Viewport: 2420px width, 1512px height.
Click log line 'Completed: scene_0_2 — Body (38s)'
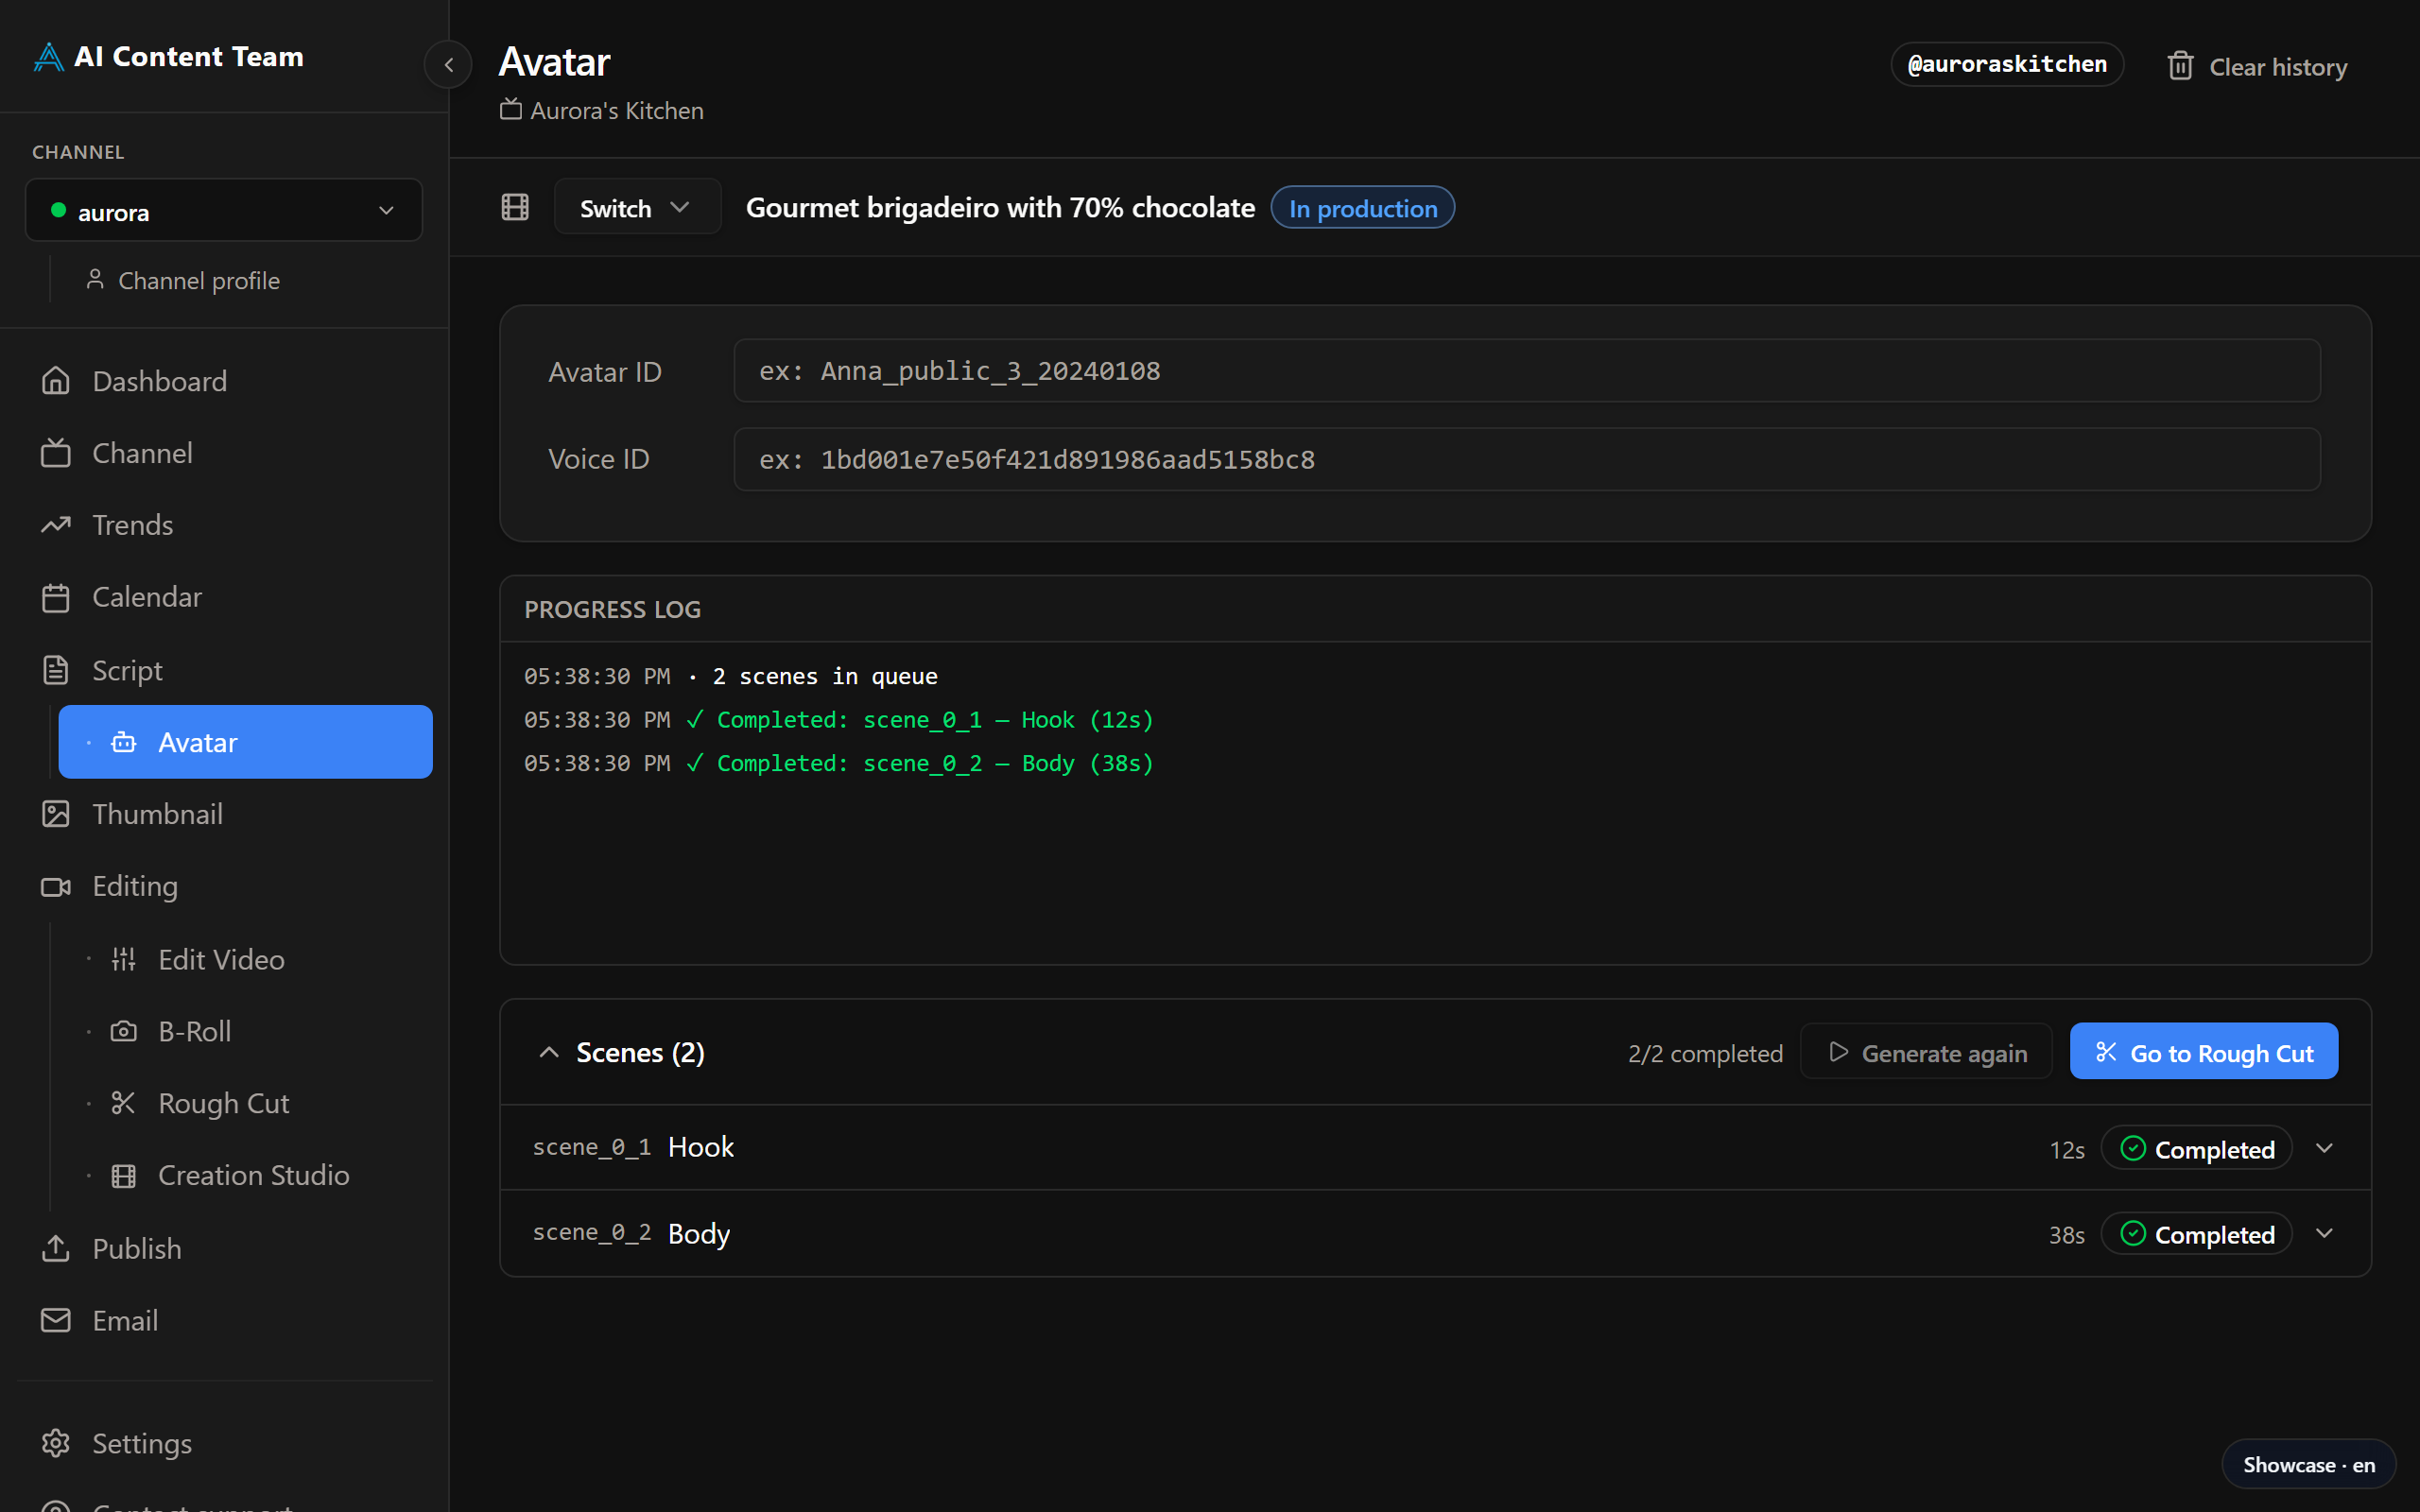[x=839, y=763]
